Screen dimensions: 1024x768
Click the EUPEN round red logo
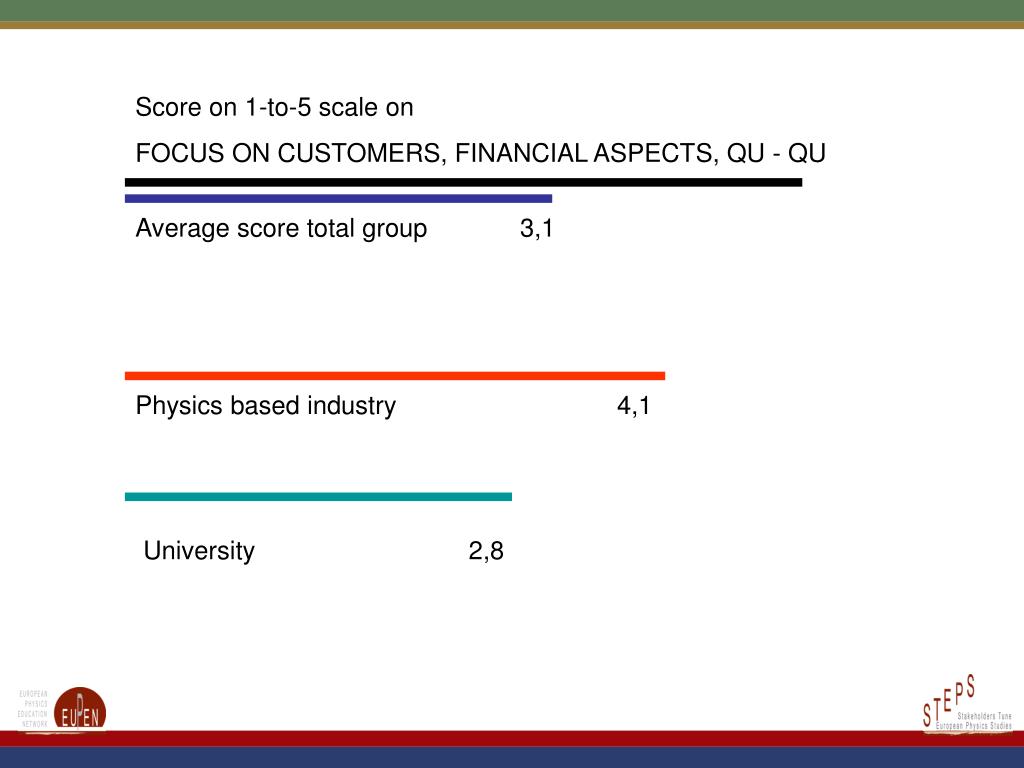80,709
